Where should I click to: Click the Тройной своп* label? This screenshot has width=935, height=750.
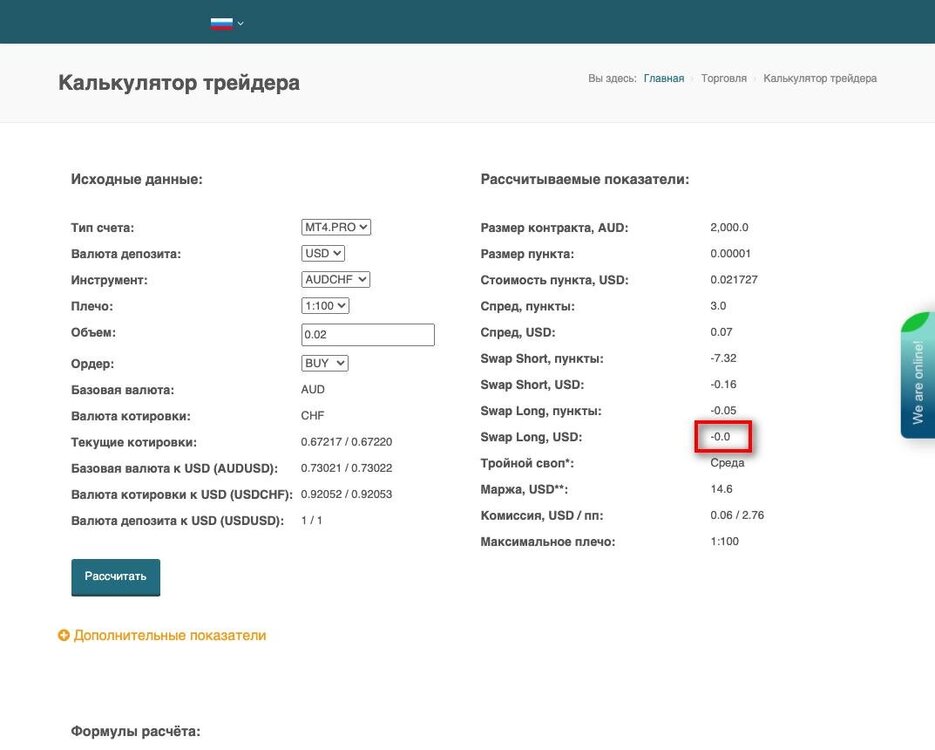527,463
